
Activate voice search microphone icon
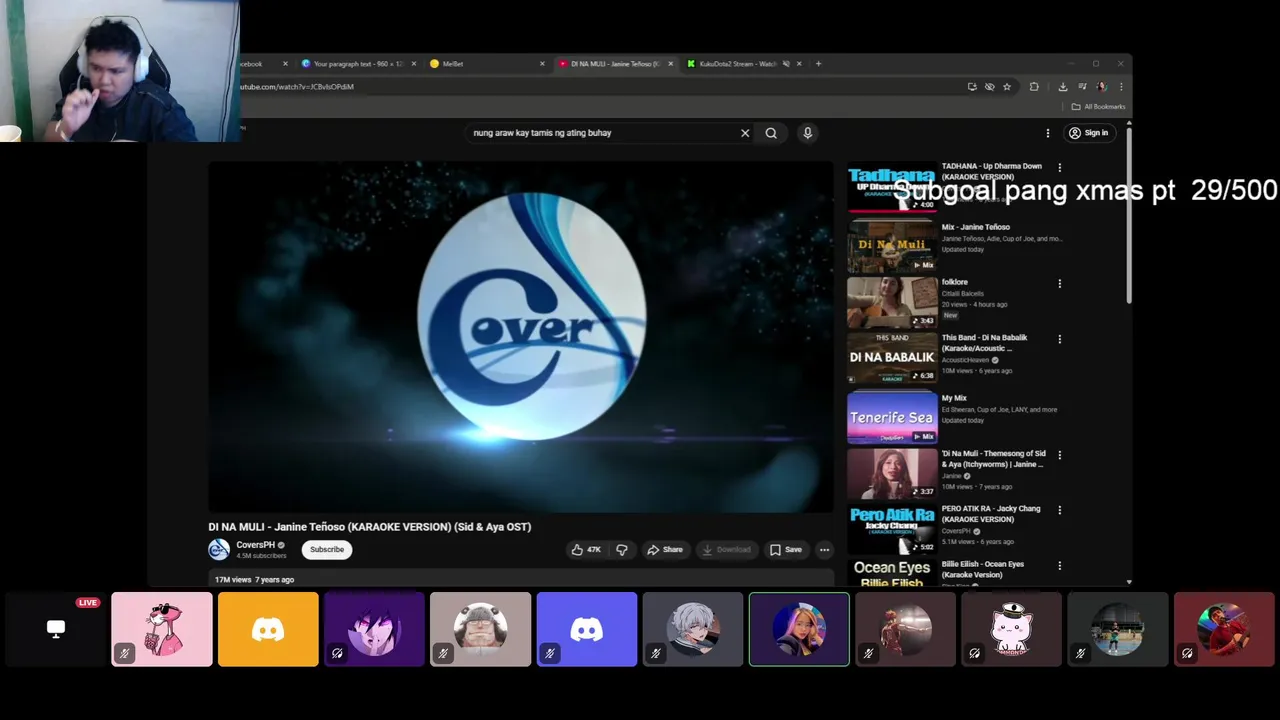[x=807, y=133]
